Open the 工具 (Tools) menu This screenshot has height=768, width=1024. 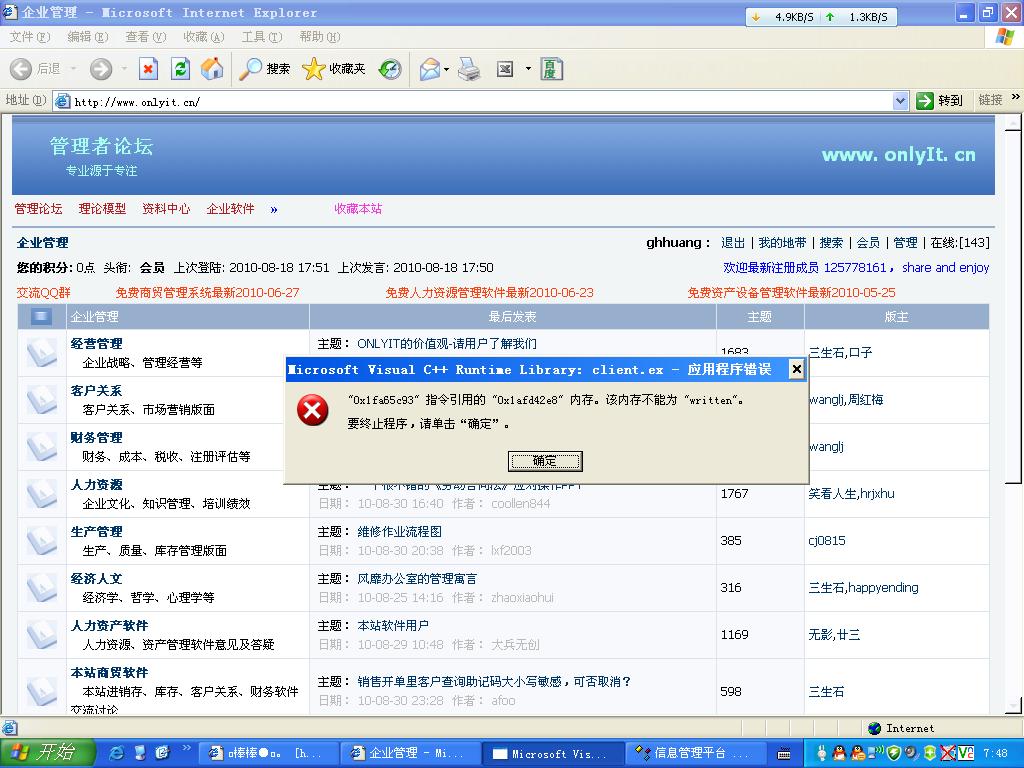pos(261,37)
